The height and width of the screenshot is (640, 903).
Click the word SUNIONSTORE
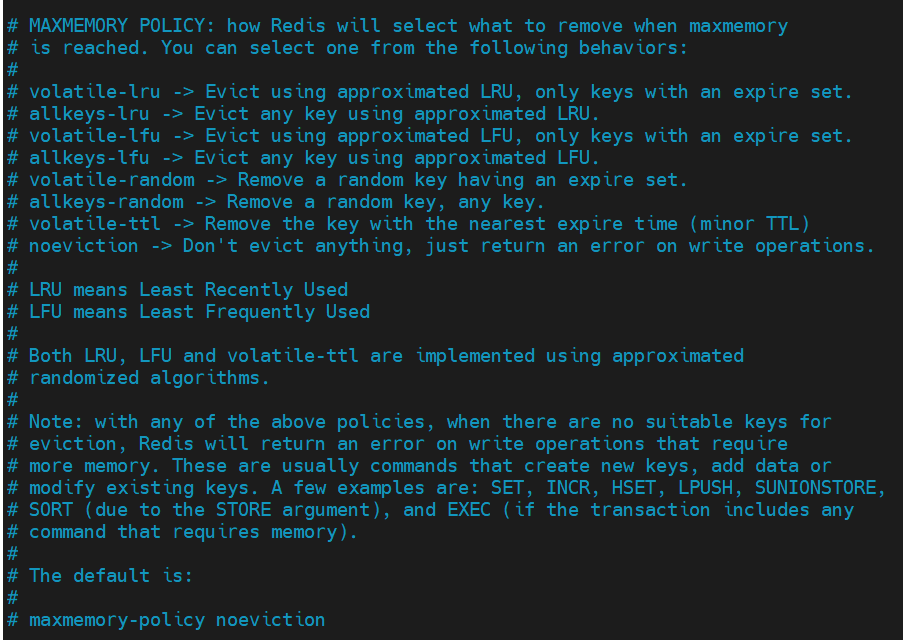(x=815, y=488)
